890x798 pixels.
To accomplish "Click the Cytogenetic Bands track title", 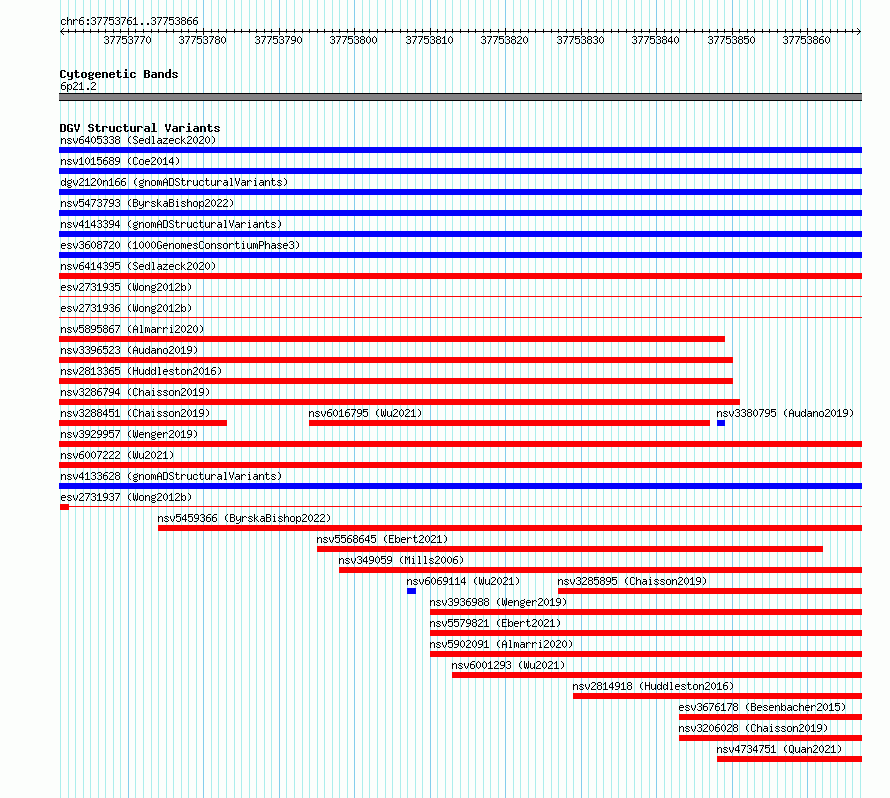I will click(x=119, y=74).
